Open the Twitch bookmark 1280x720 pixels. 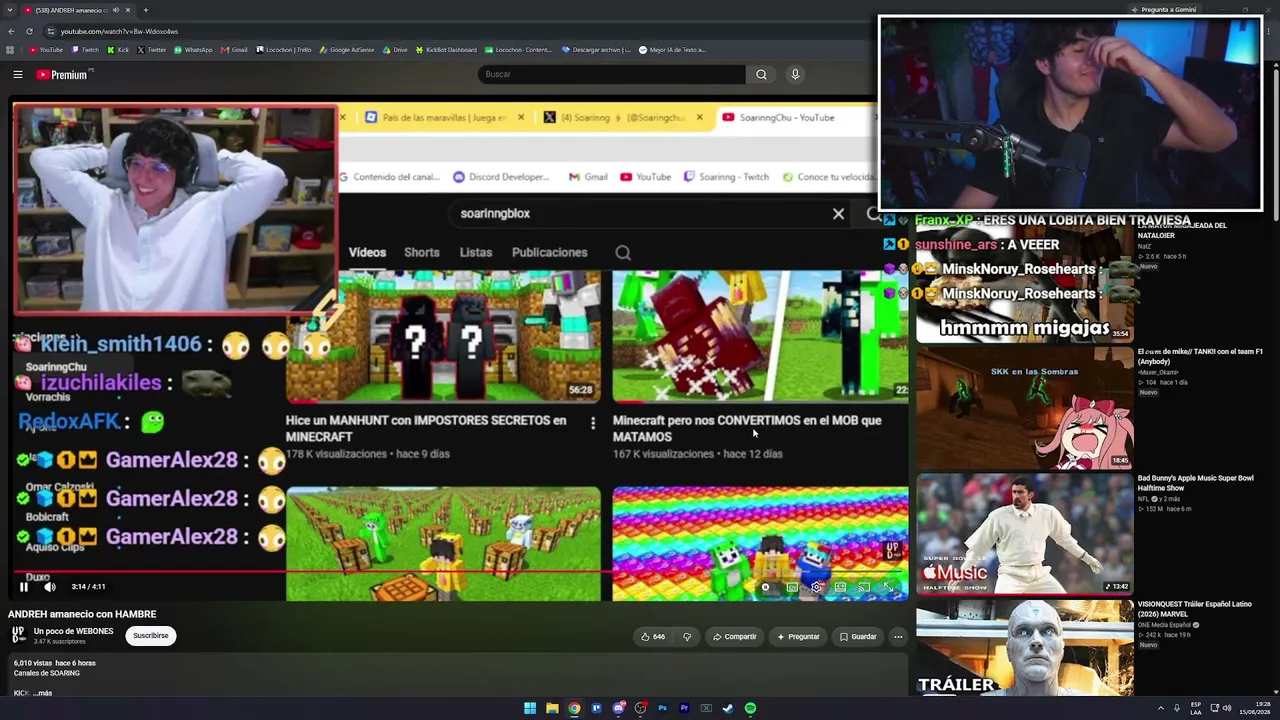[86, 50]
